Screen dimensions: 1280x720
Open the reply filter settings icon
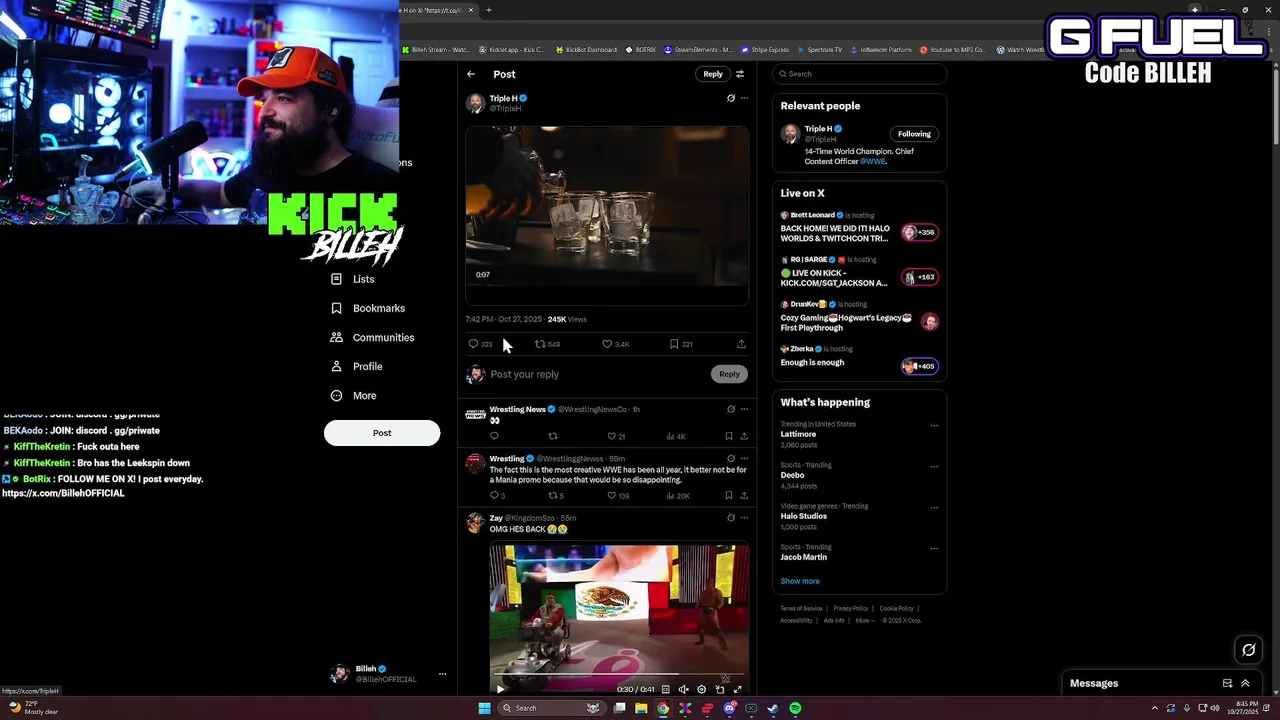[740, 74]
